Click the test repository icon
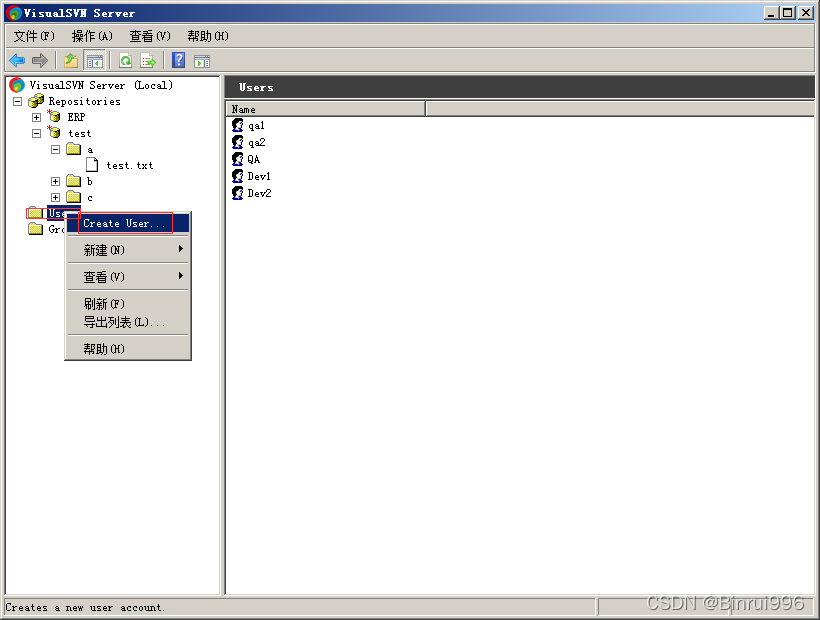Screen dimensions: 820x620 [54, 132]
